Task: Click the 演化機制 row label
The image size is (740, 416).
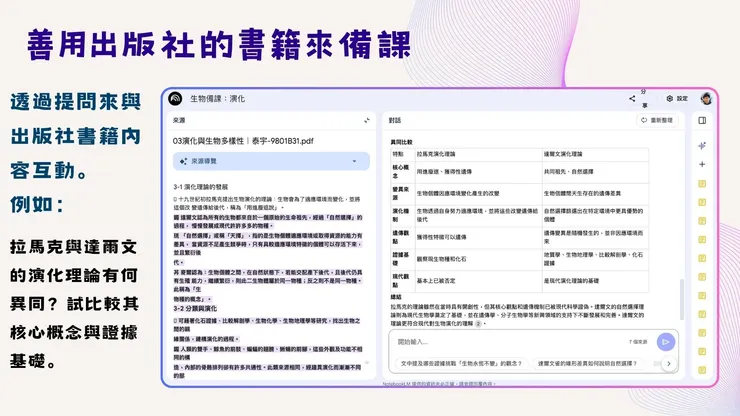Action: (x=401, y=215)
